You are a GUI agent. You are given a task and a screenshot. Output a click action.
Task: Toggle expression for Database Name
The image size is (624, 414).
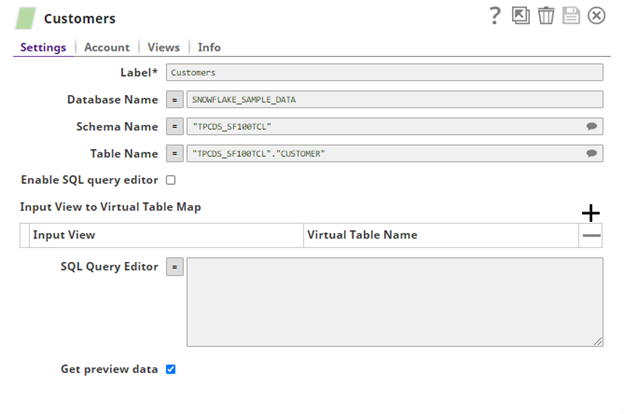[x=175, y=100]
